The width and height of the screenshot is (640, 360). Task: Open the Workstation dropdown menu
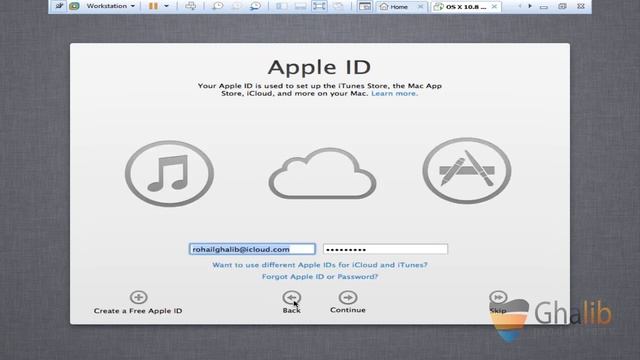tap(110, 6)
